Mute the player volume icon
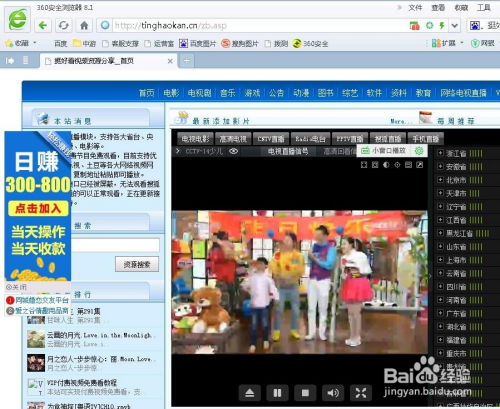Image resolution: width=500 pixels, height=409 pixels. [333, 393]
